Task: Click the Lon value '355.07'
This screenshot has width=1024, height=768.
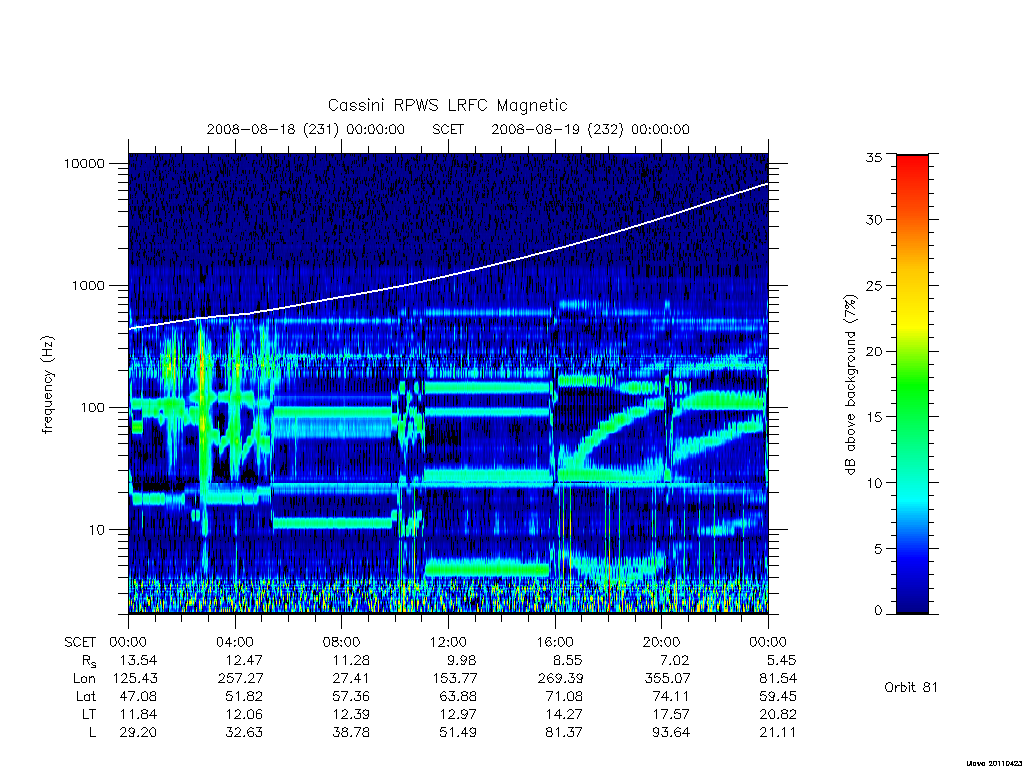Action: pos(667,679)
